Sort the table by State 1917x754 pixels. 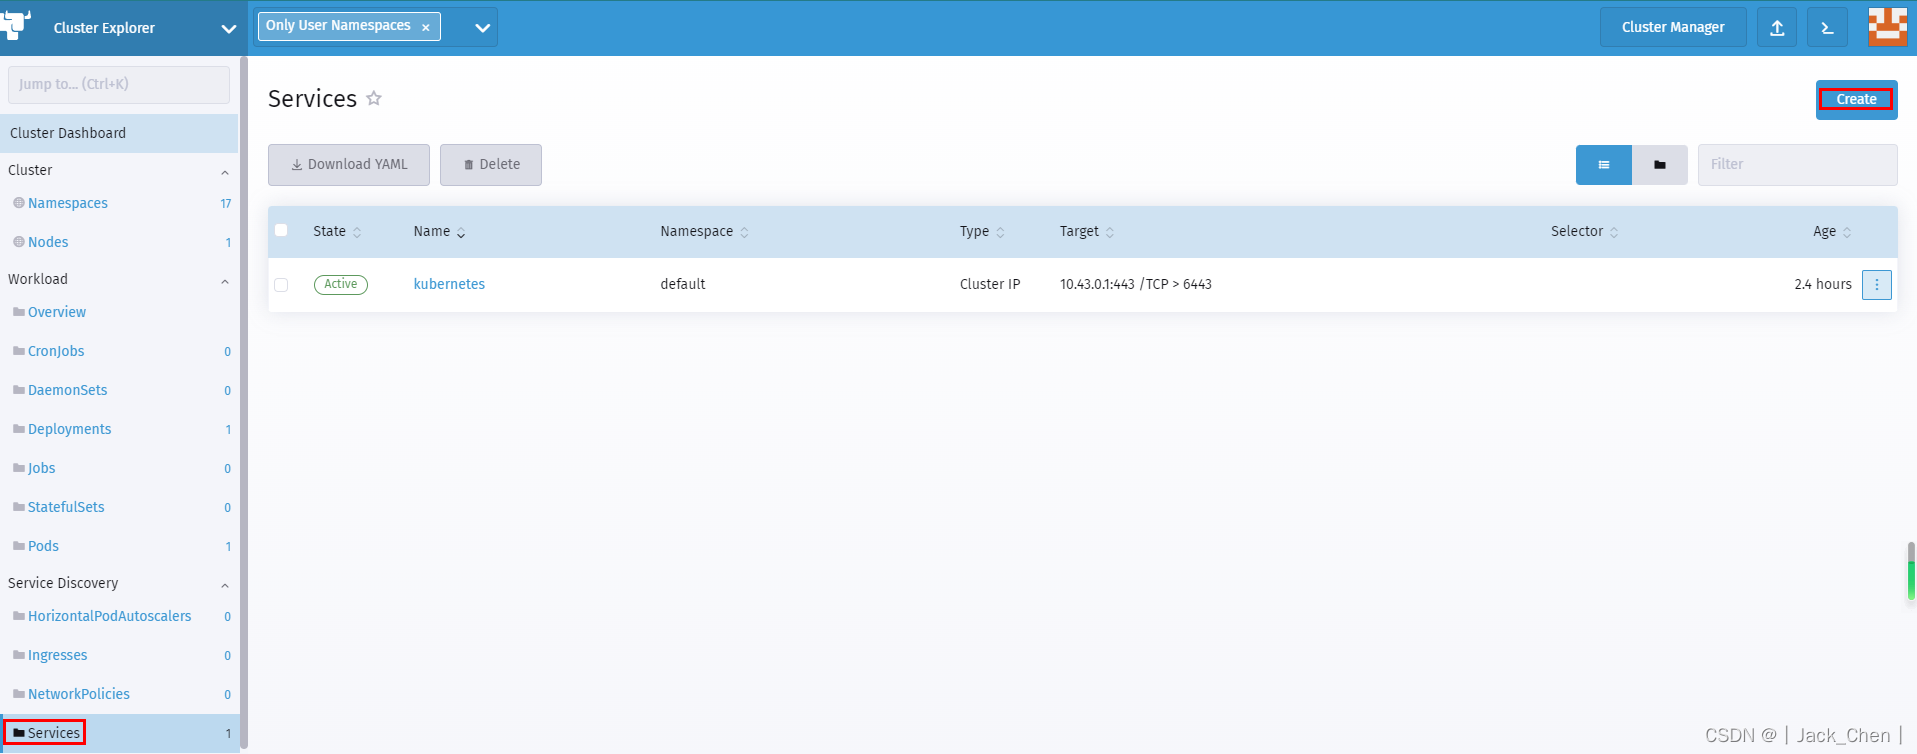click(x=337, y=232)
